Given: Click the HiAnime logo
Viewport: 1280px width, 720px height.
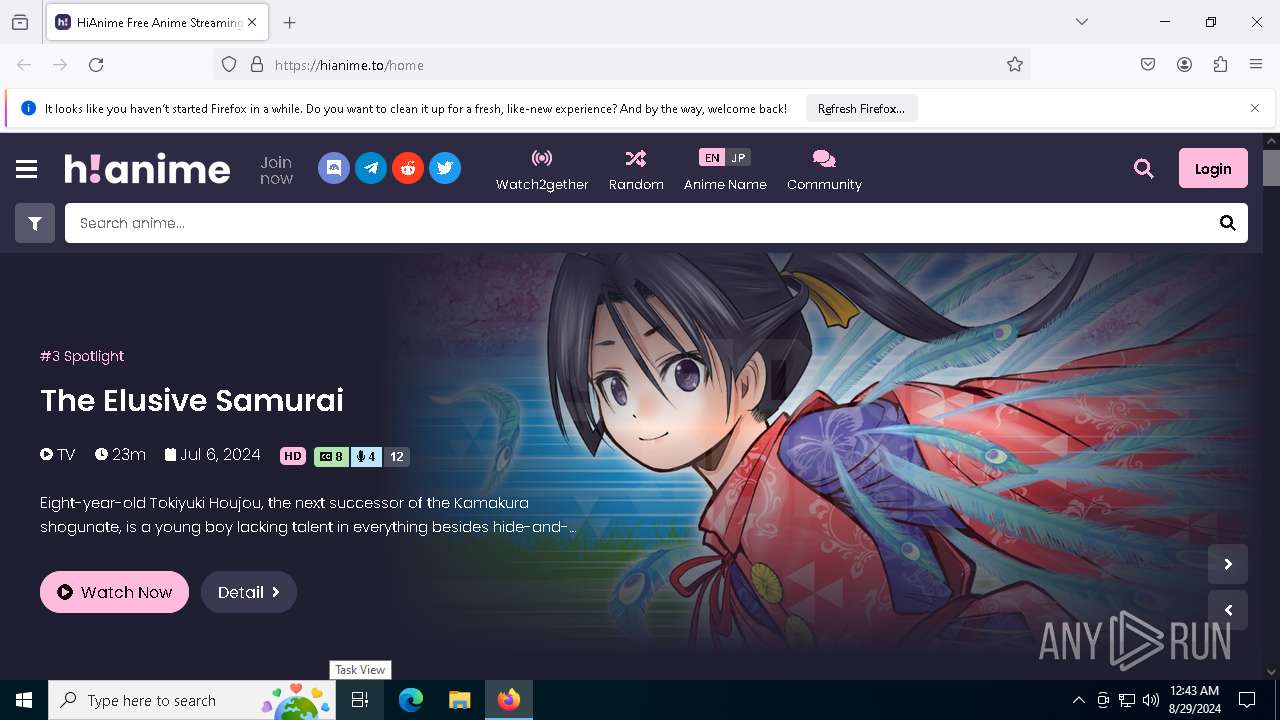Looking at the screenshot, I should click(148, 169).
